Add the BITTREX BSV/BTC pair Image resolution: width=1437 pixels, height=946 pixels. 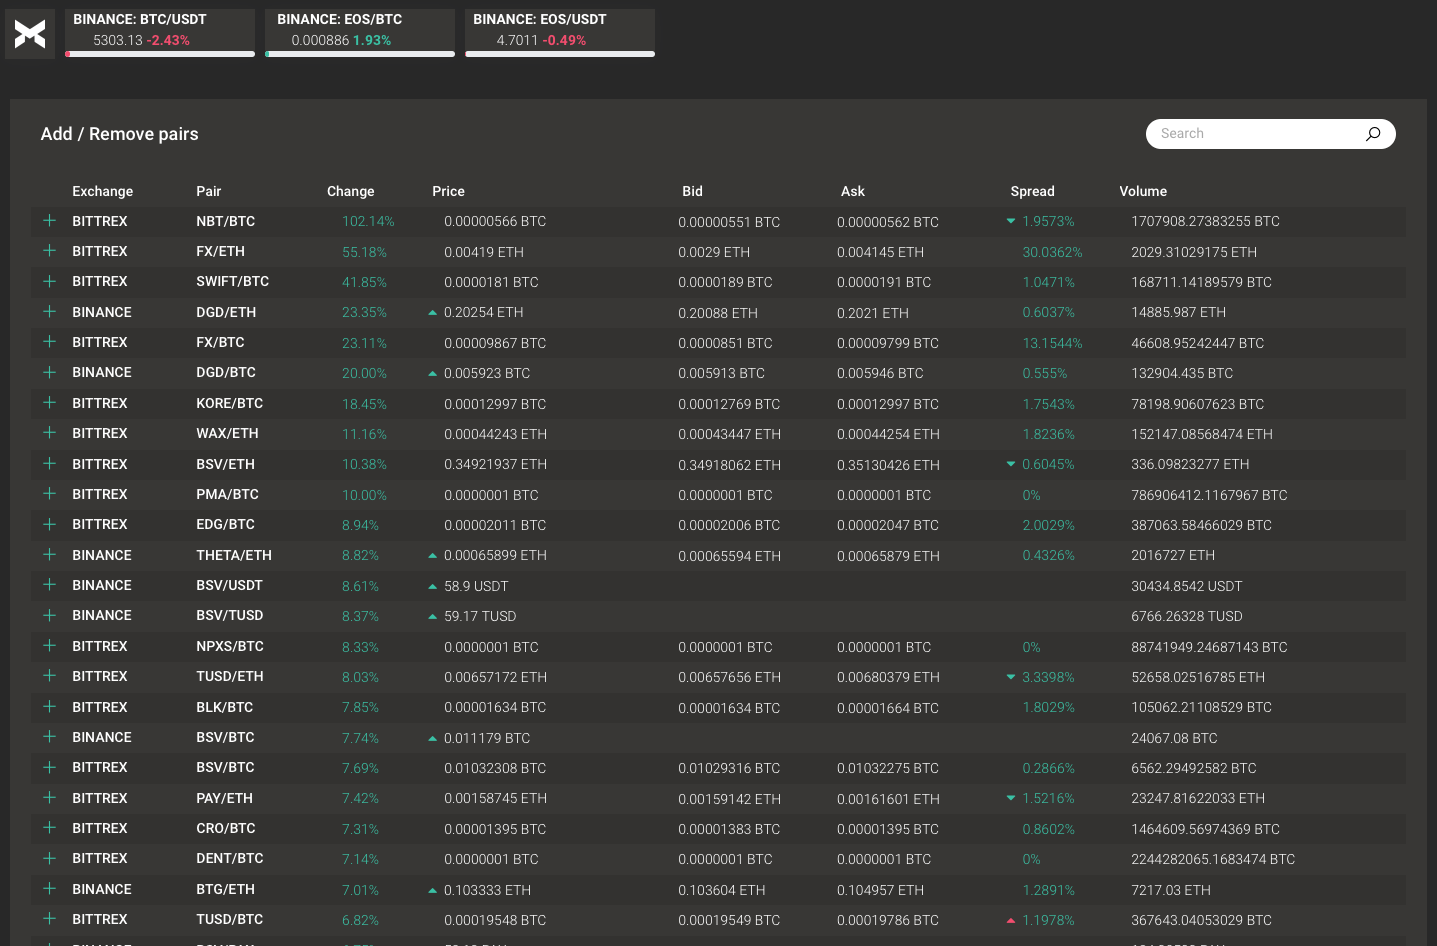coord(49,767)
